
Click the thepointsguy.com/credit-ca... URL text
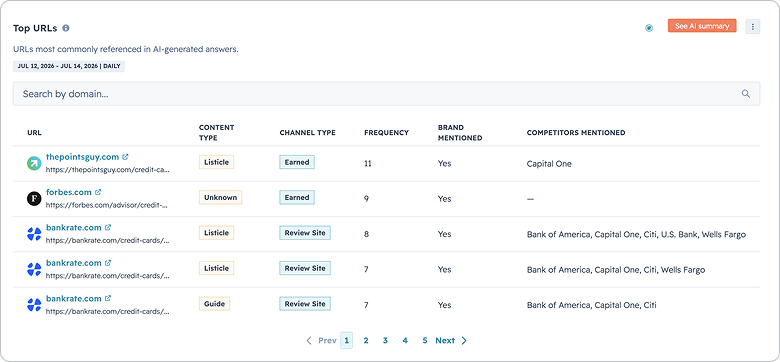click(x=107, y=169)
